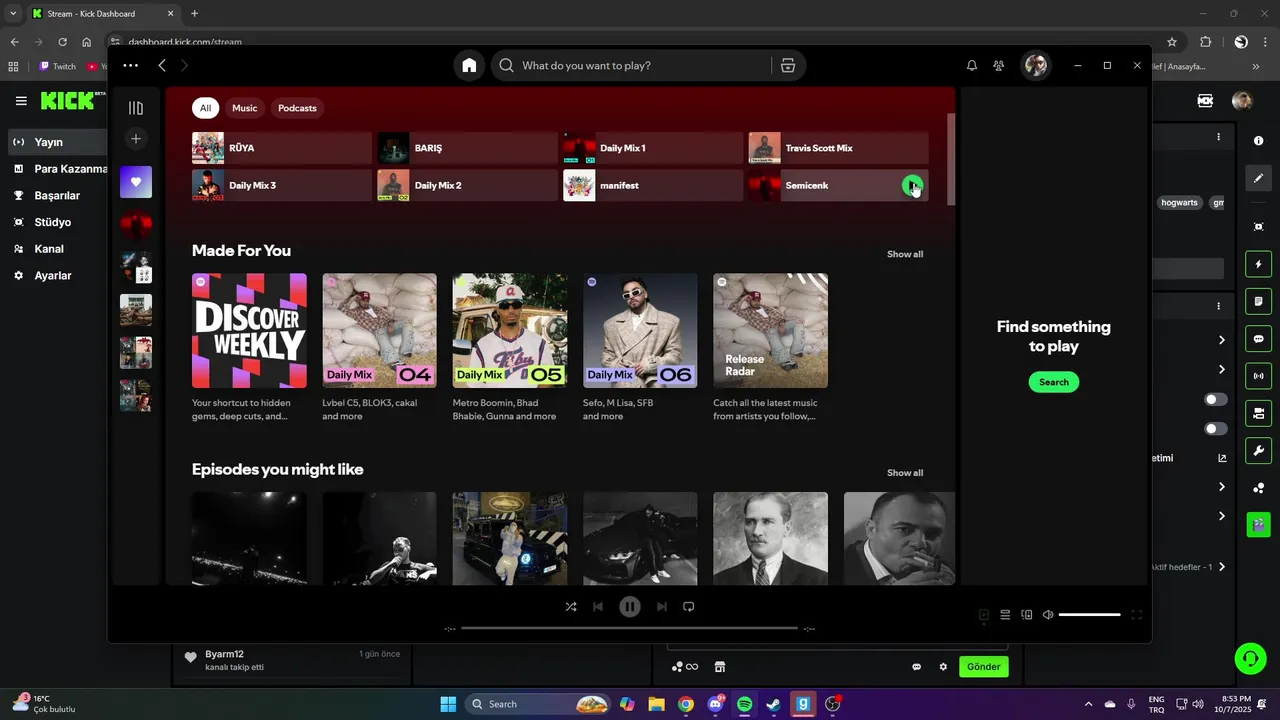The width and height of the screenshot is (1280, 720).
Task: Click the Kick info icon in right toolbar
Action: click(x=1259, y=141)
